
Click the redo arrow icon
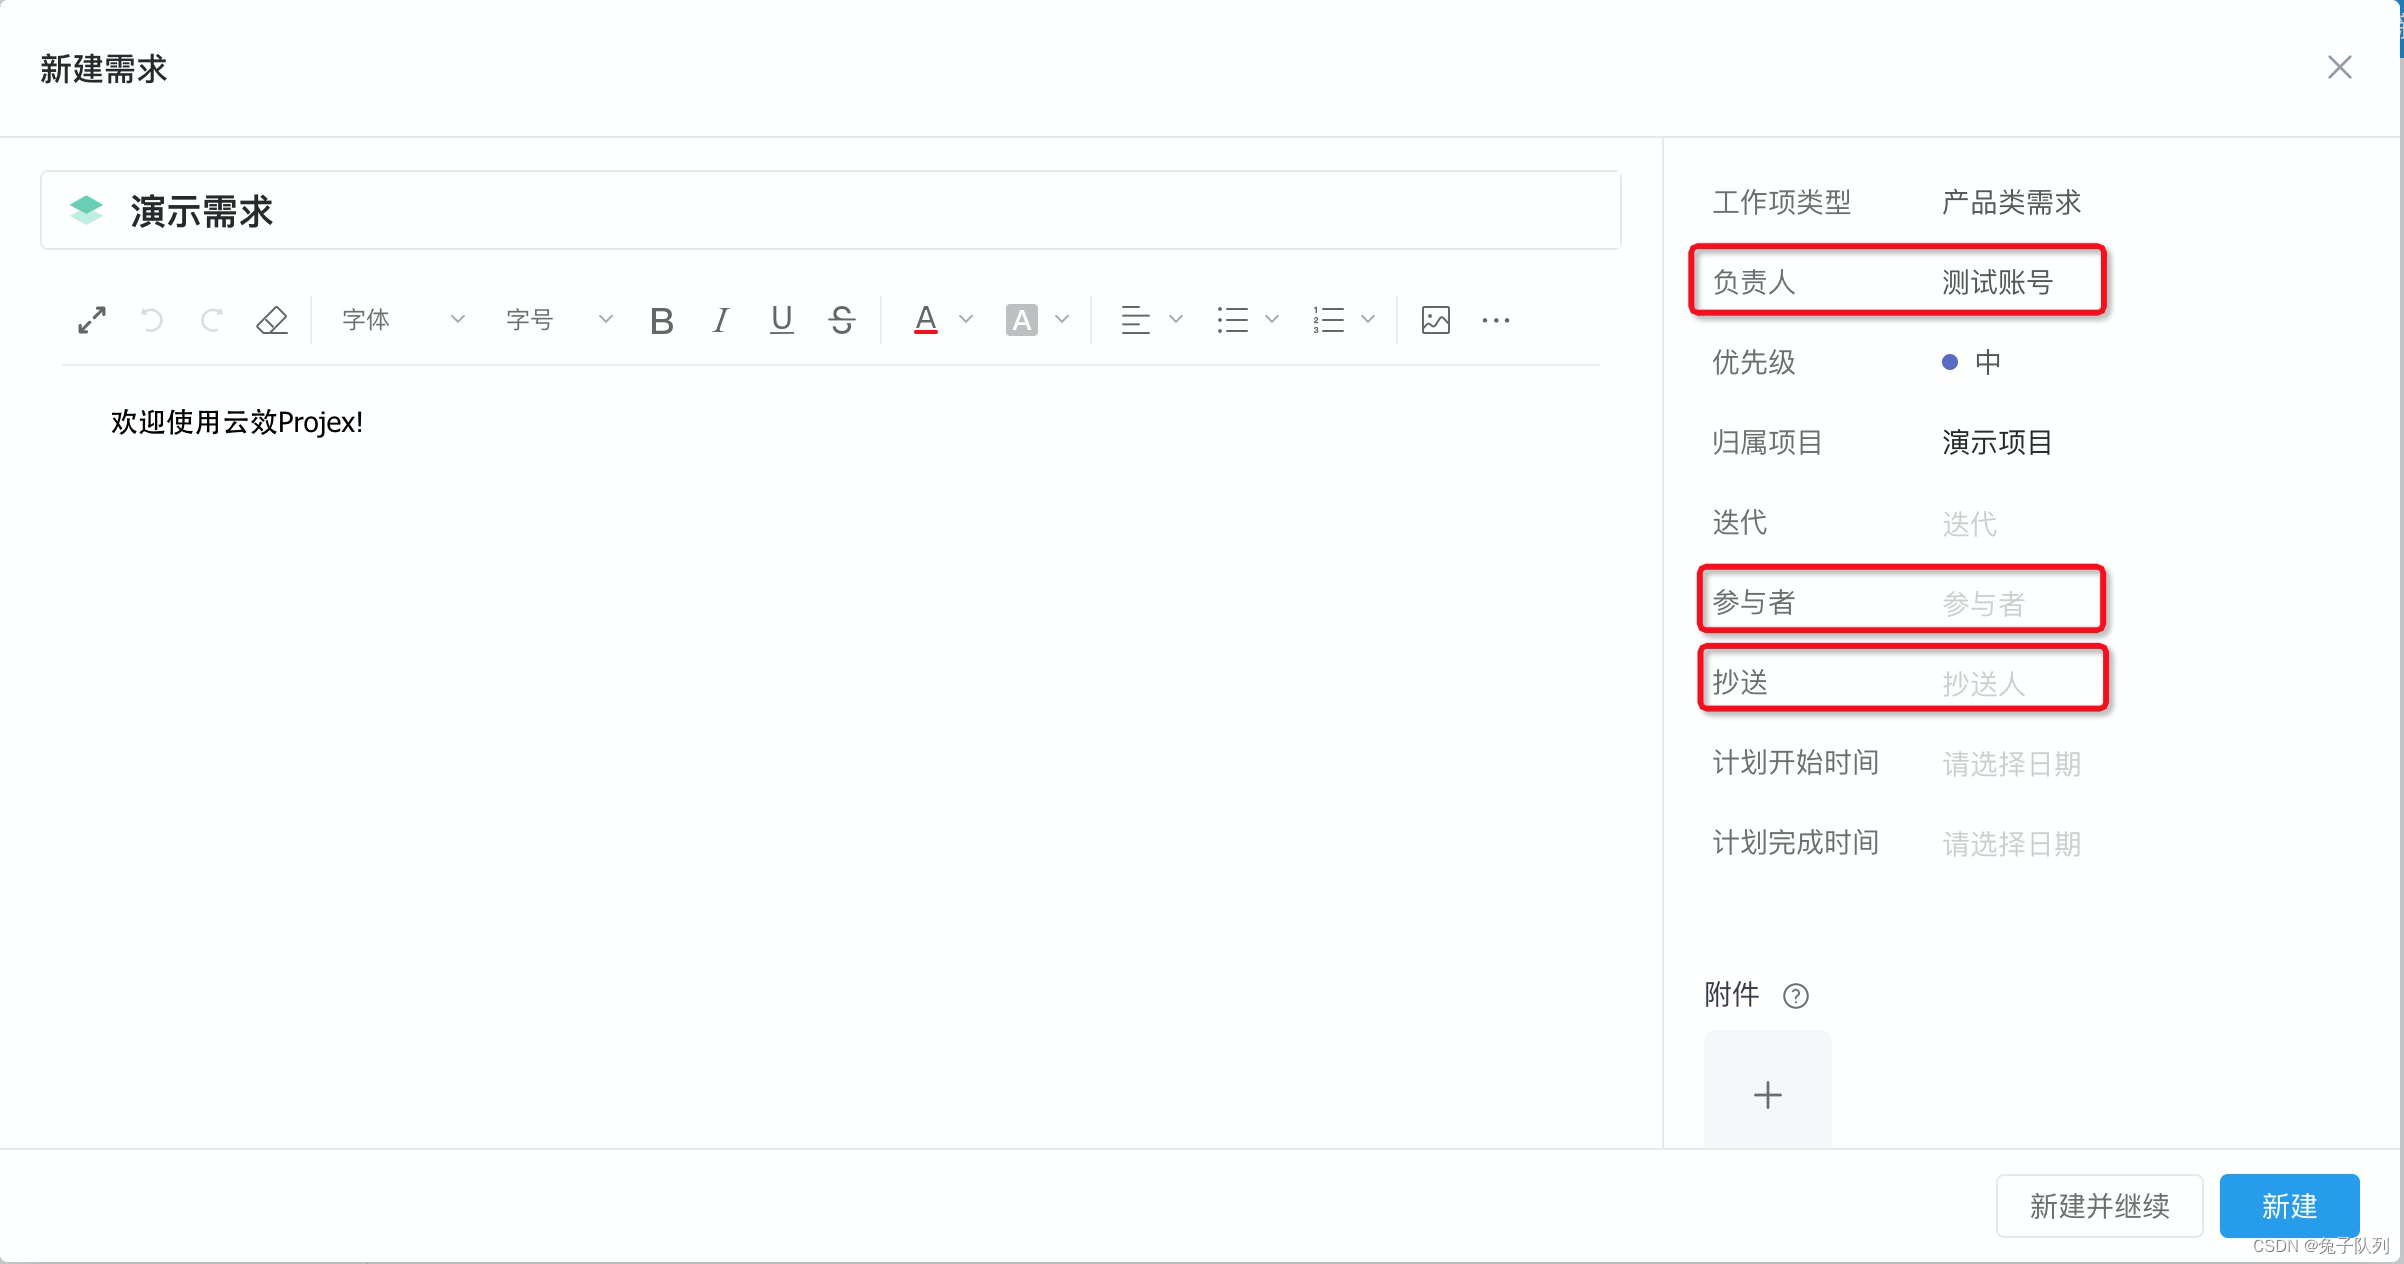pos(211,320)
